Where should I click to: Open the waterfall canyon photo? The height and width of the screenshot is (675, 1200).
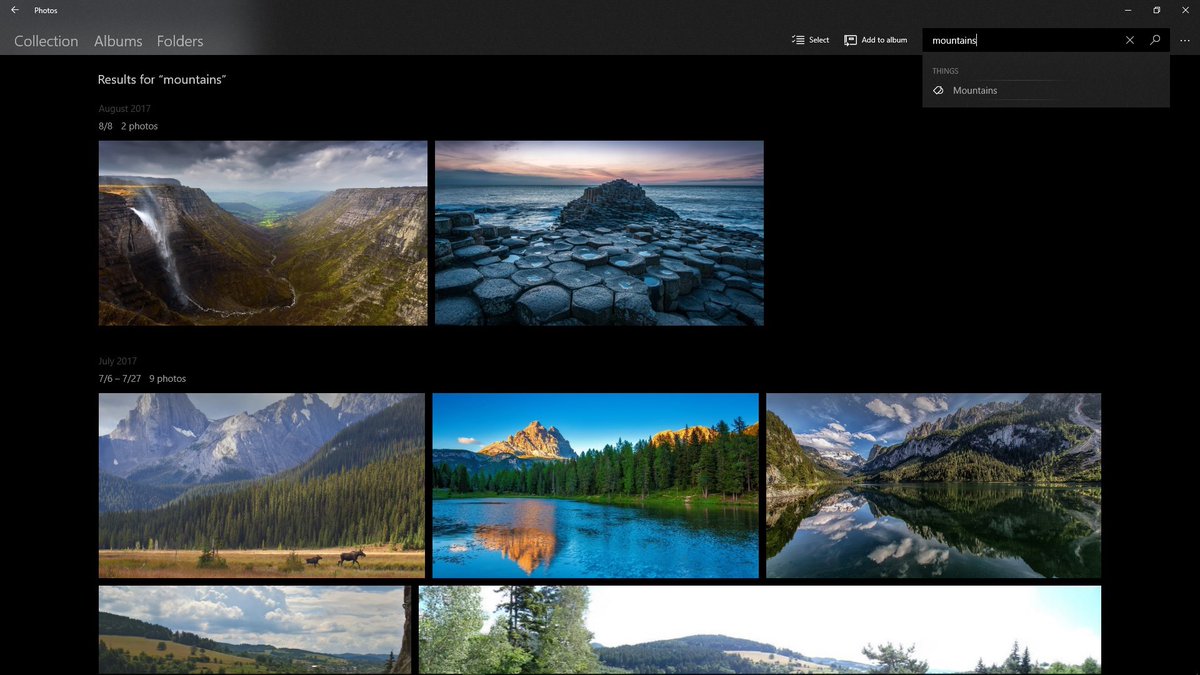click(x=263, y=233)
